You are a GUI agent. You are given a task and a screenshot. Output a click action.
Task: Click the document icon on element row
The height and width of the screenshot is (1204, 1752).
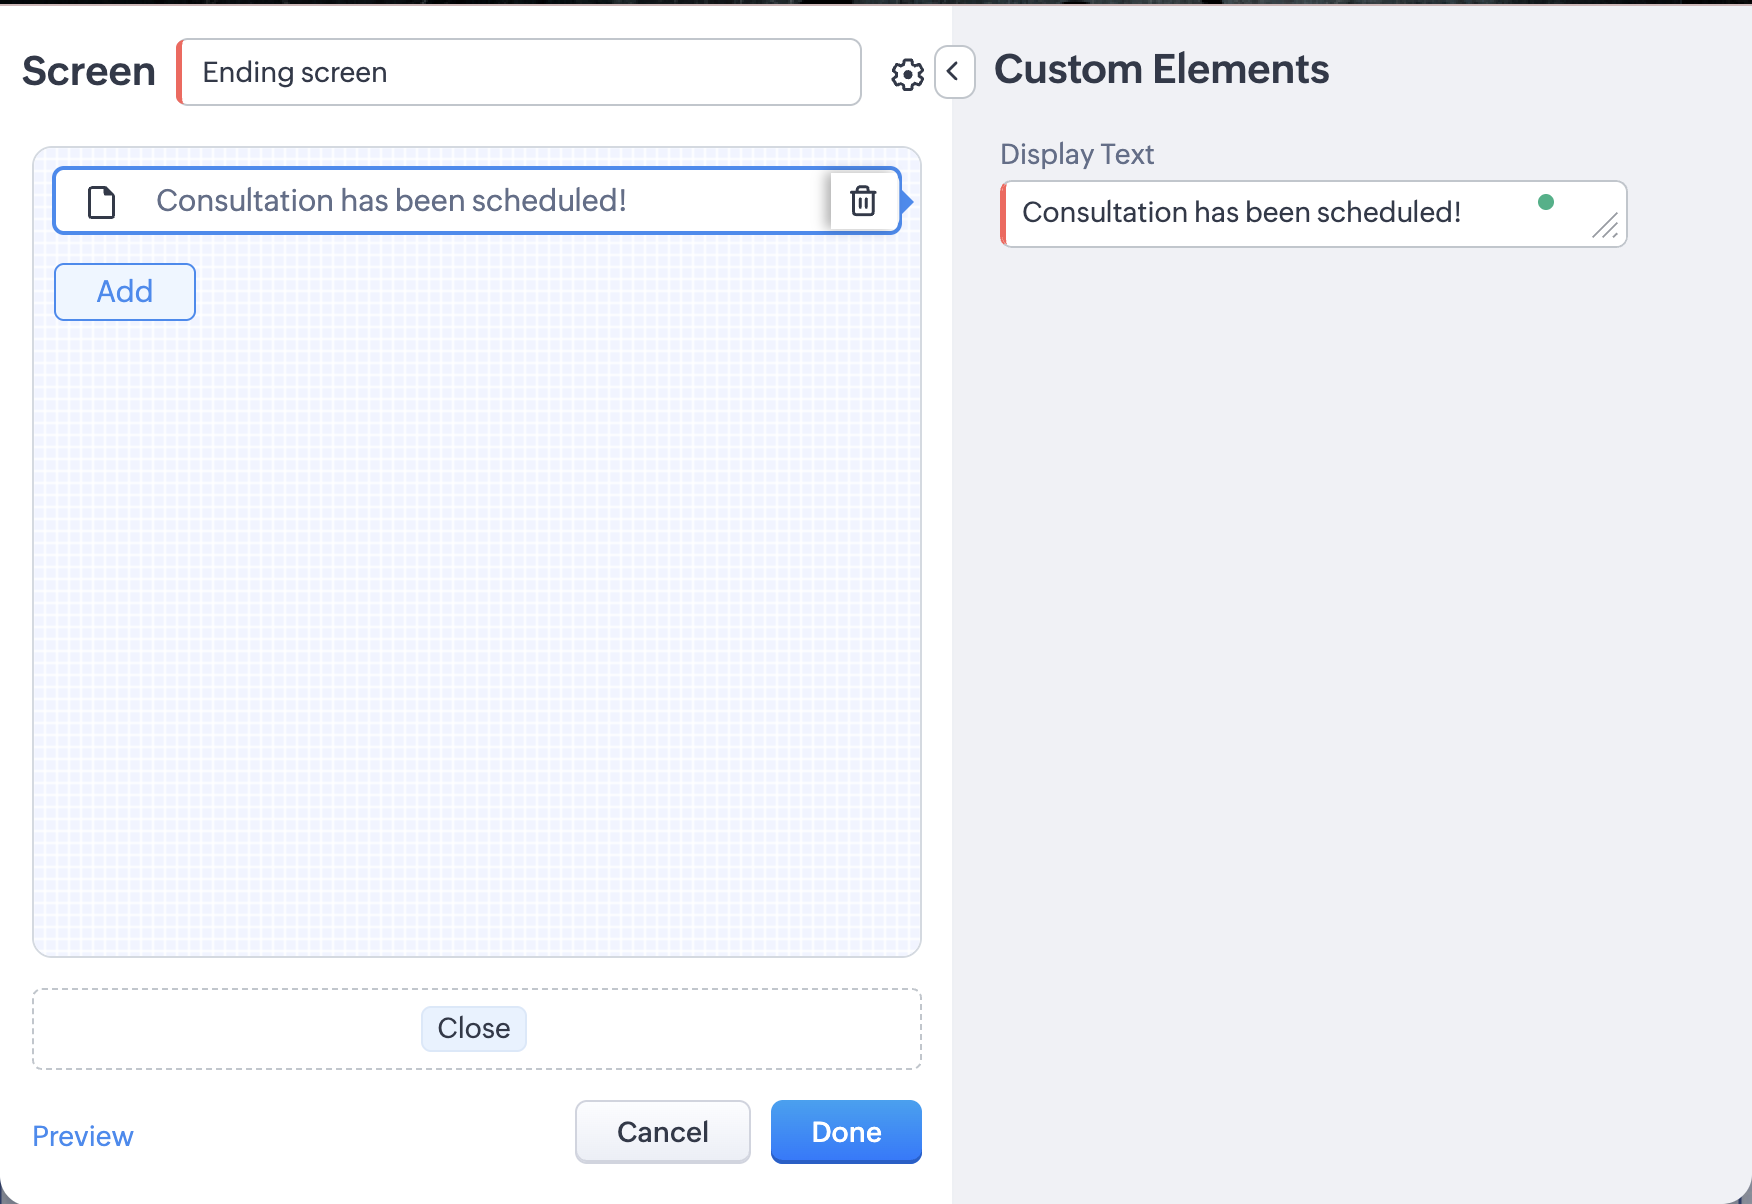click(102, 202)
